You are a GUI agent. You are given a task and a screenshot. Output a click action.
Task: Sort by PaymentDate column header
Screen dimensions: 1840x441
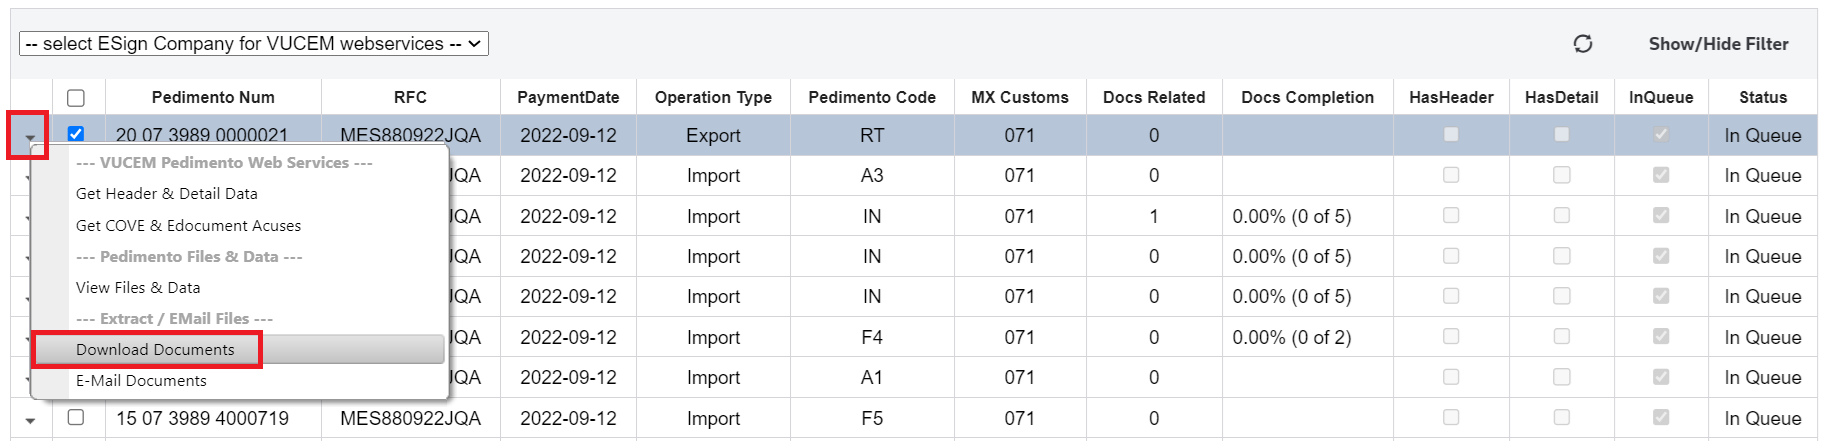(x=568, y=98)
